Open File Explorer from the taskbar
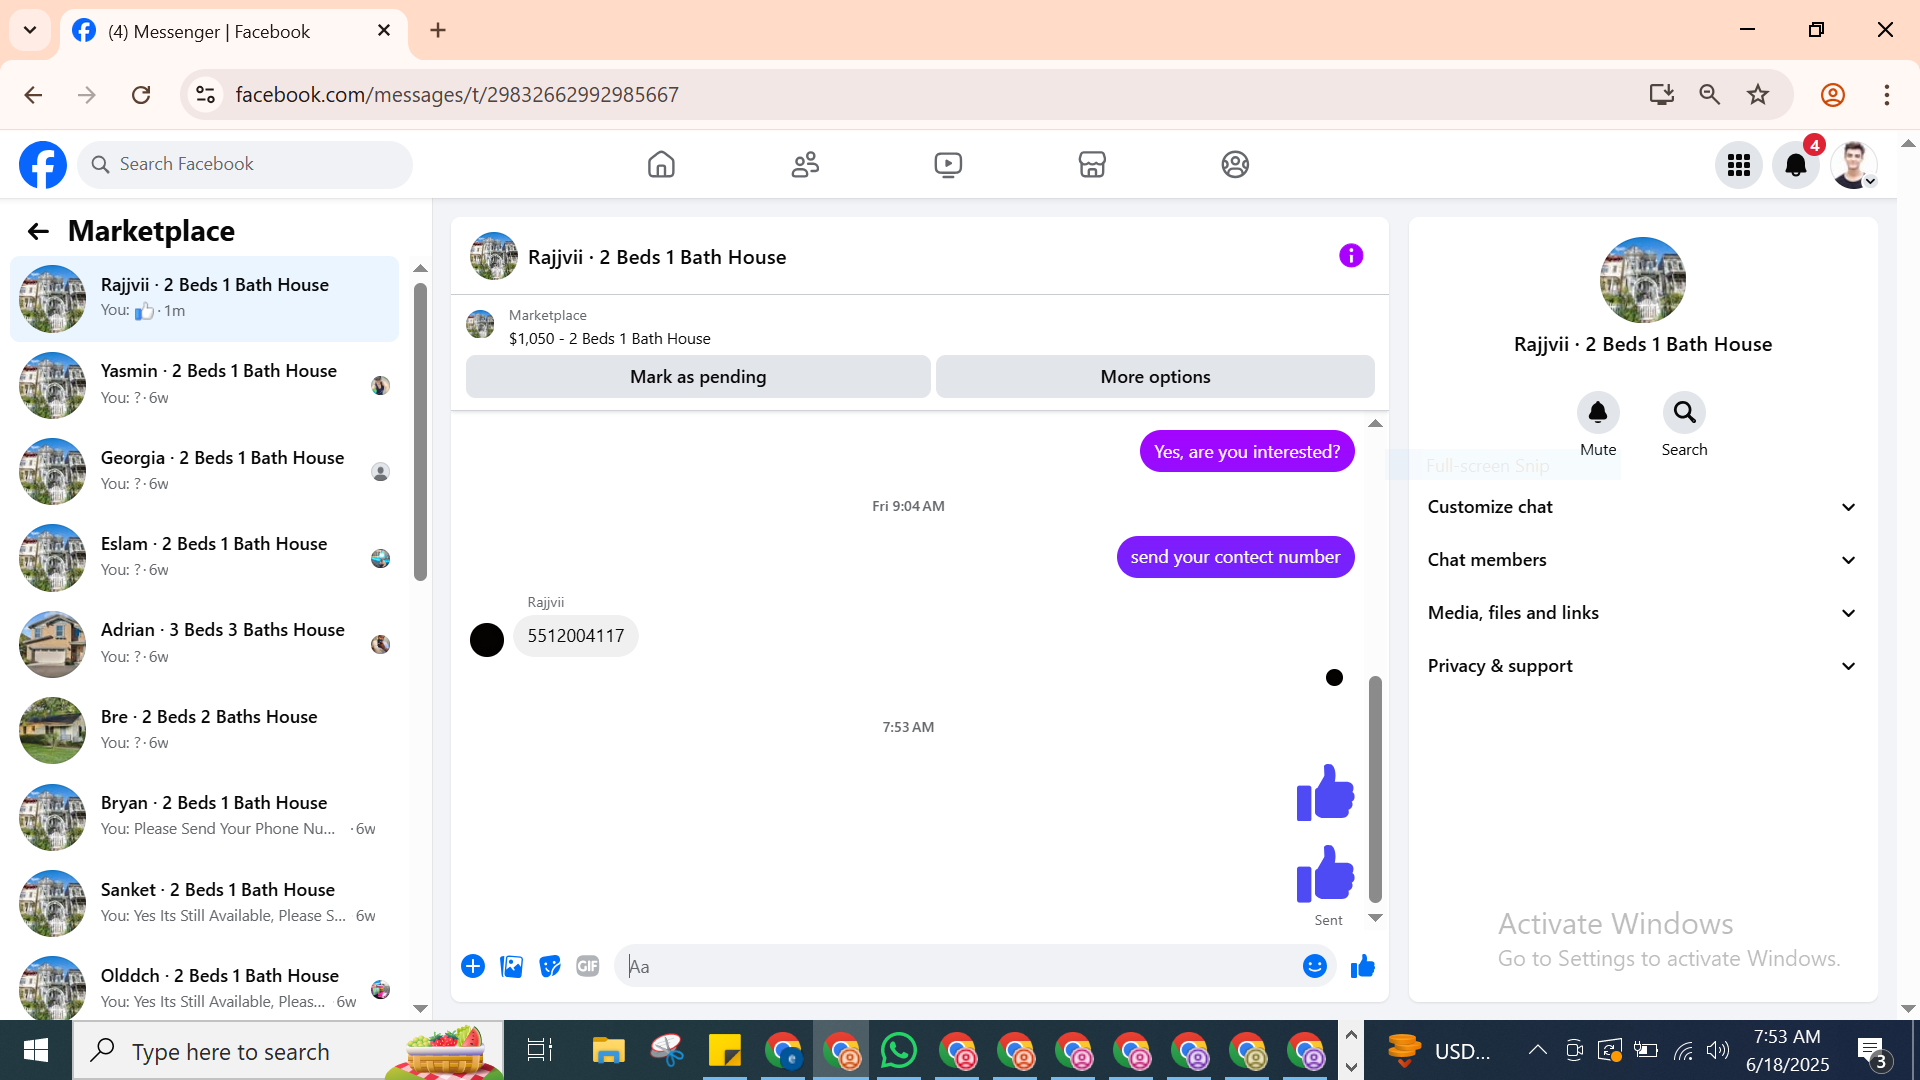This screenshot has width=1920, height=1080. tap(608, 1051)
